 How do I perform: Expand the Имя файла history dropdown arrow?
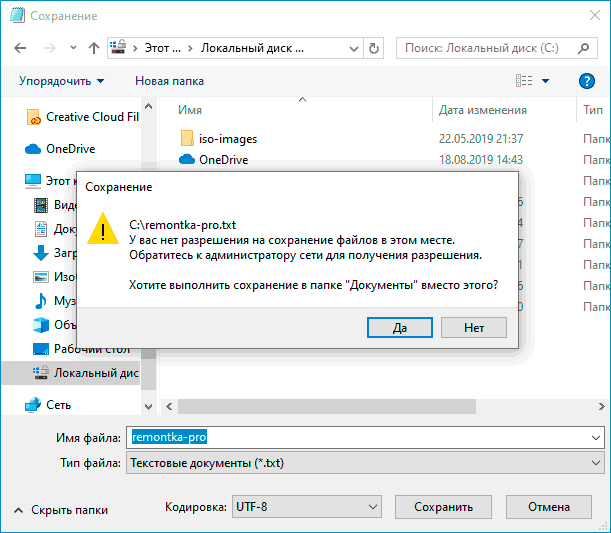595,438
